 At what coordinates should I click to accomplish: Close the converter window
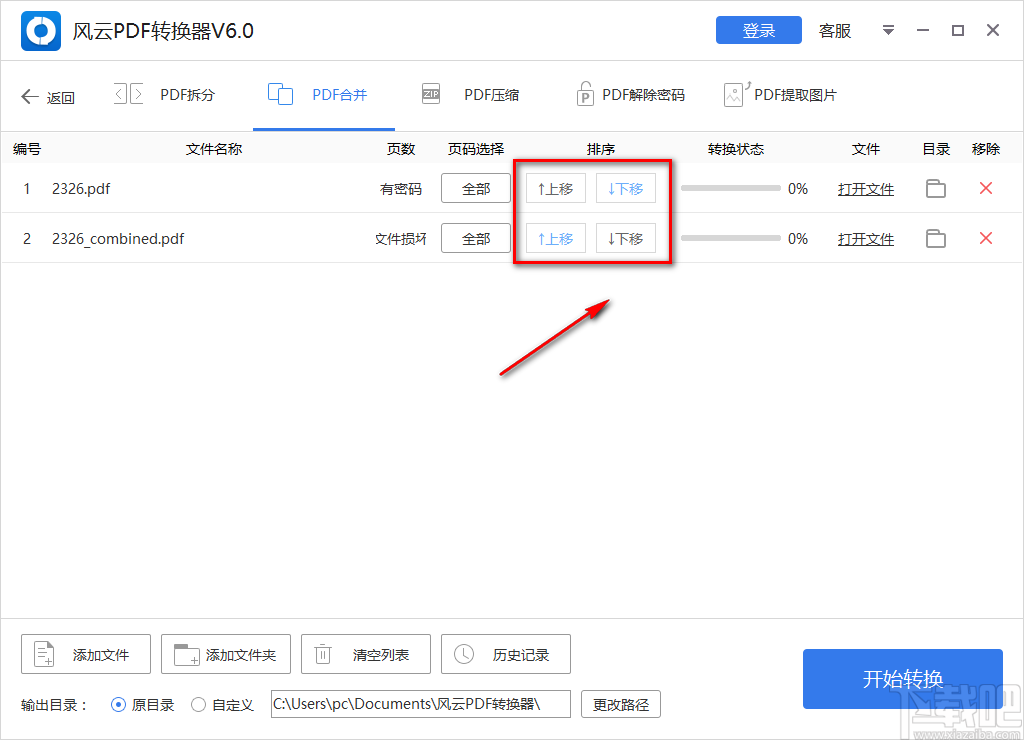click(x=993, y=30)
